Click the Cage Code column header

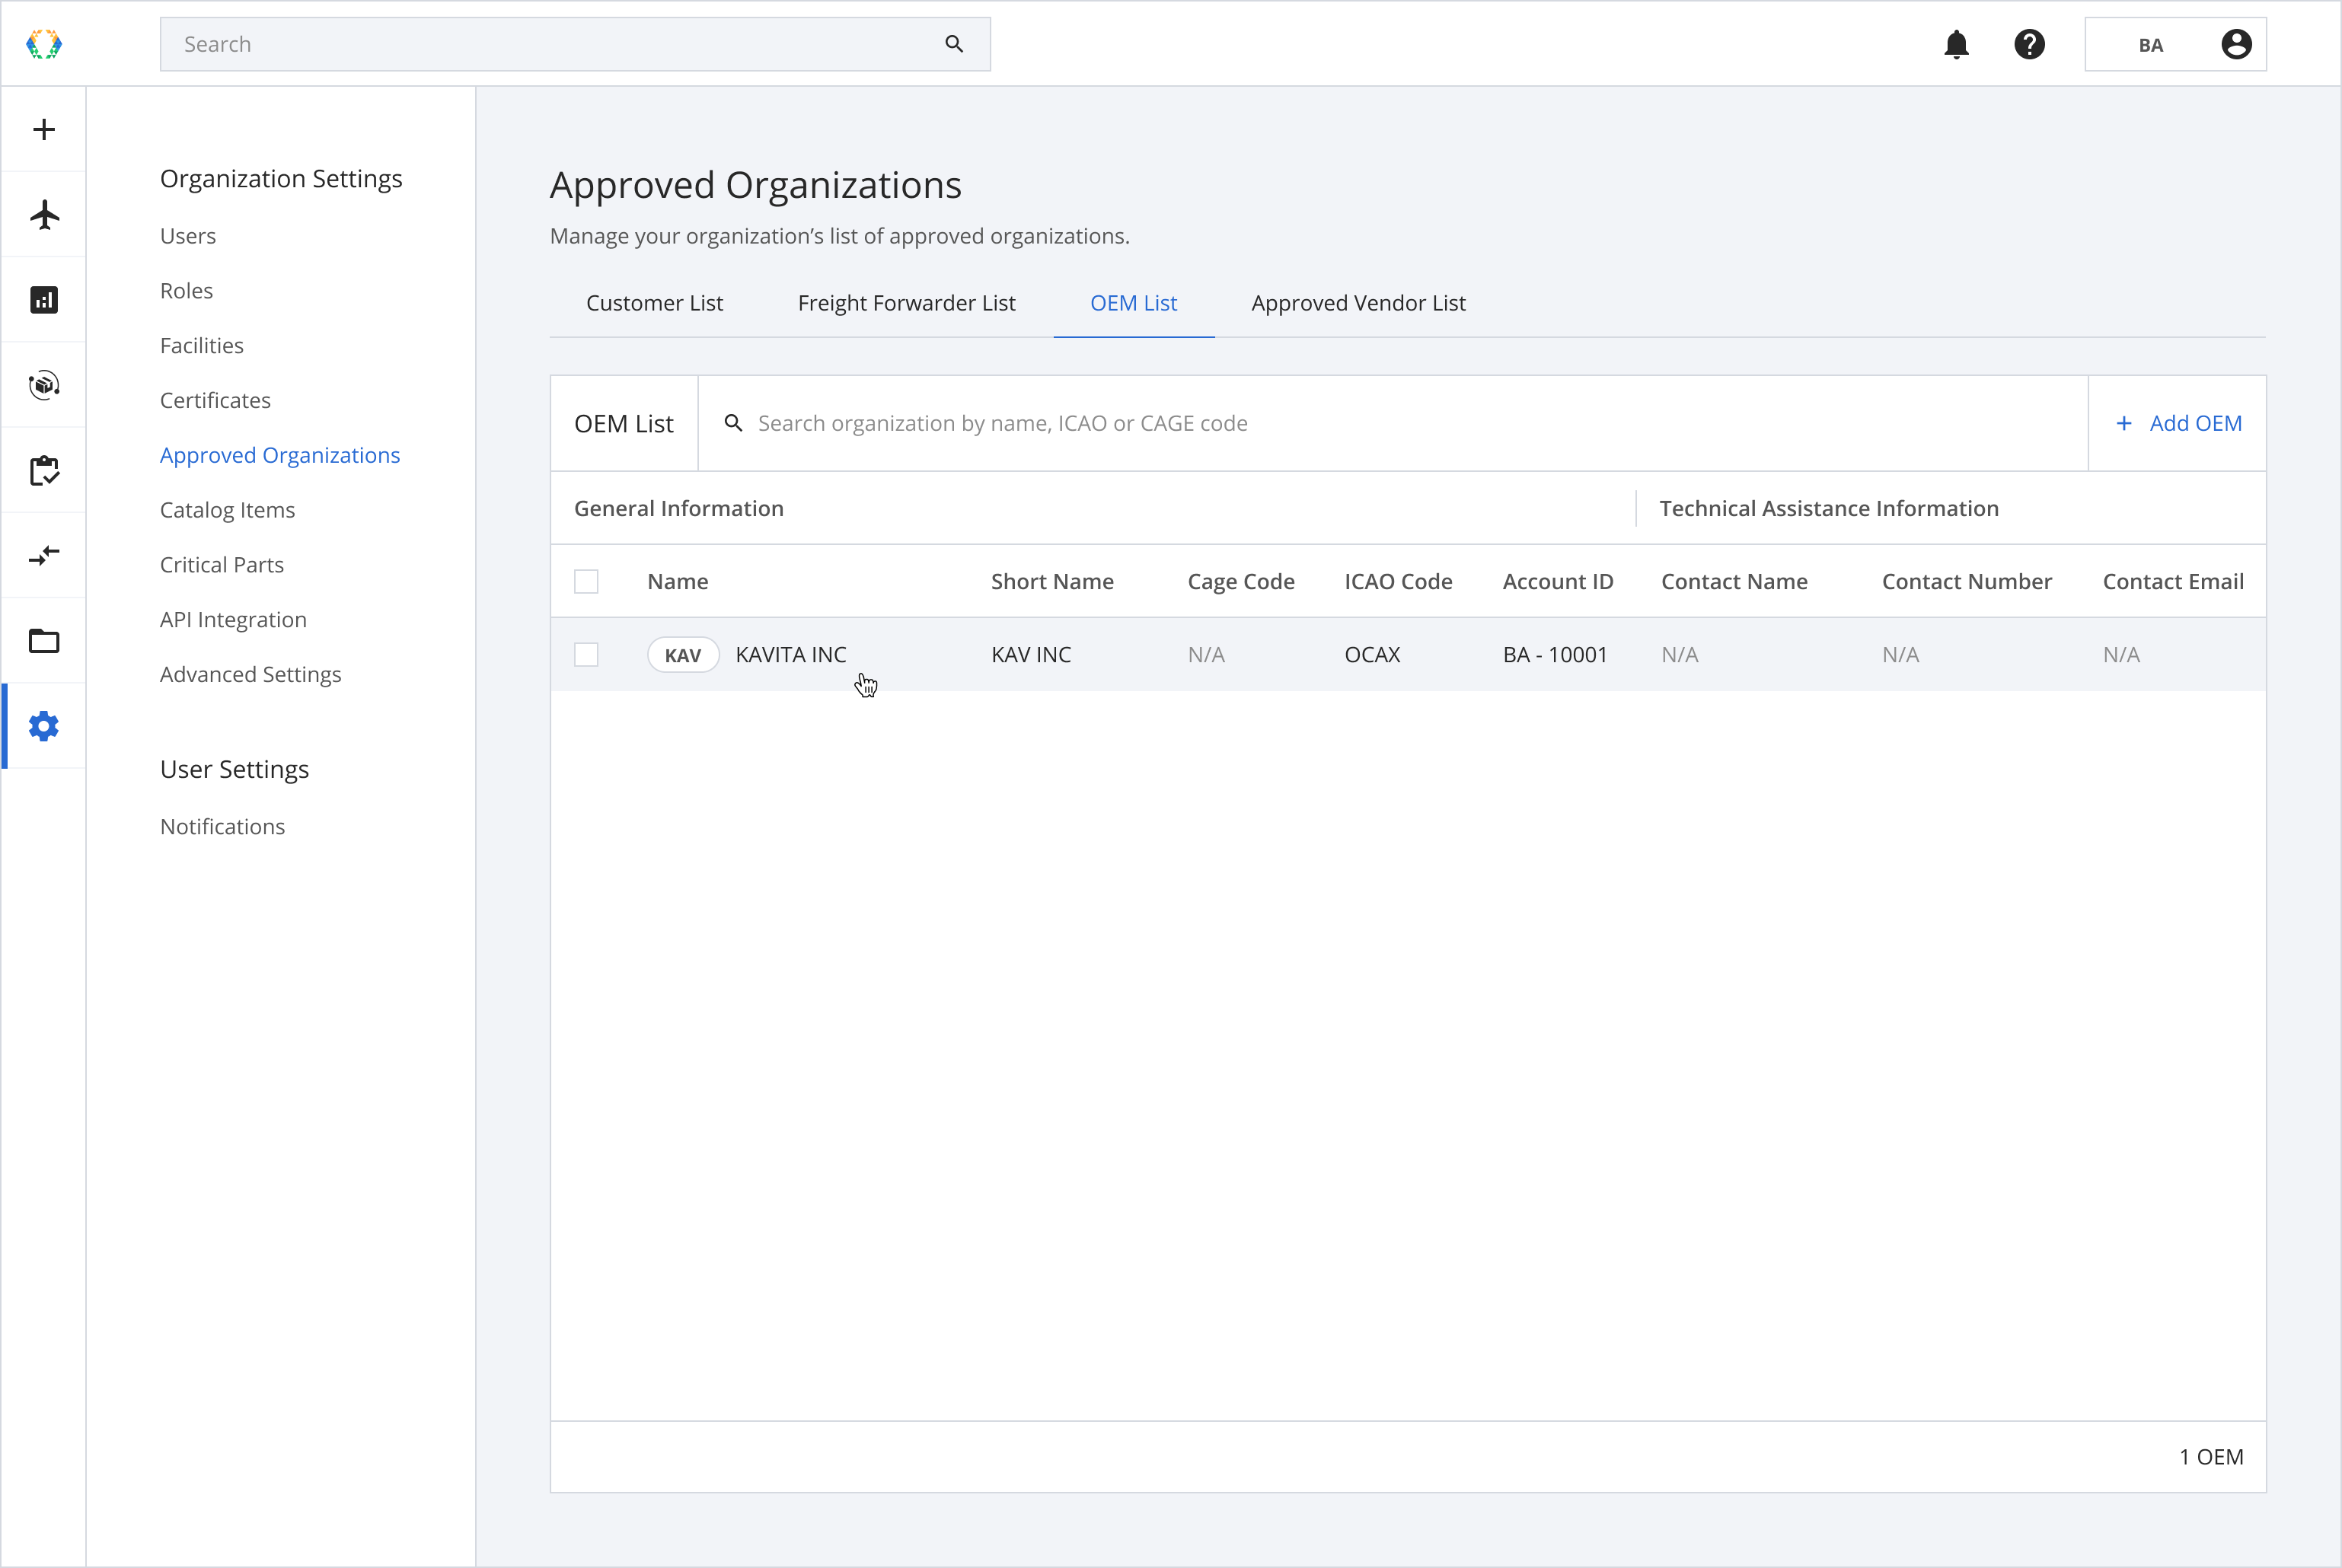[1241, 582]
